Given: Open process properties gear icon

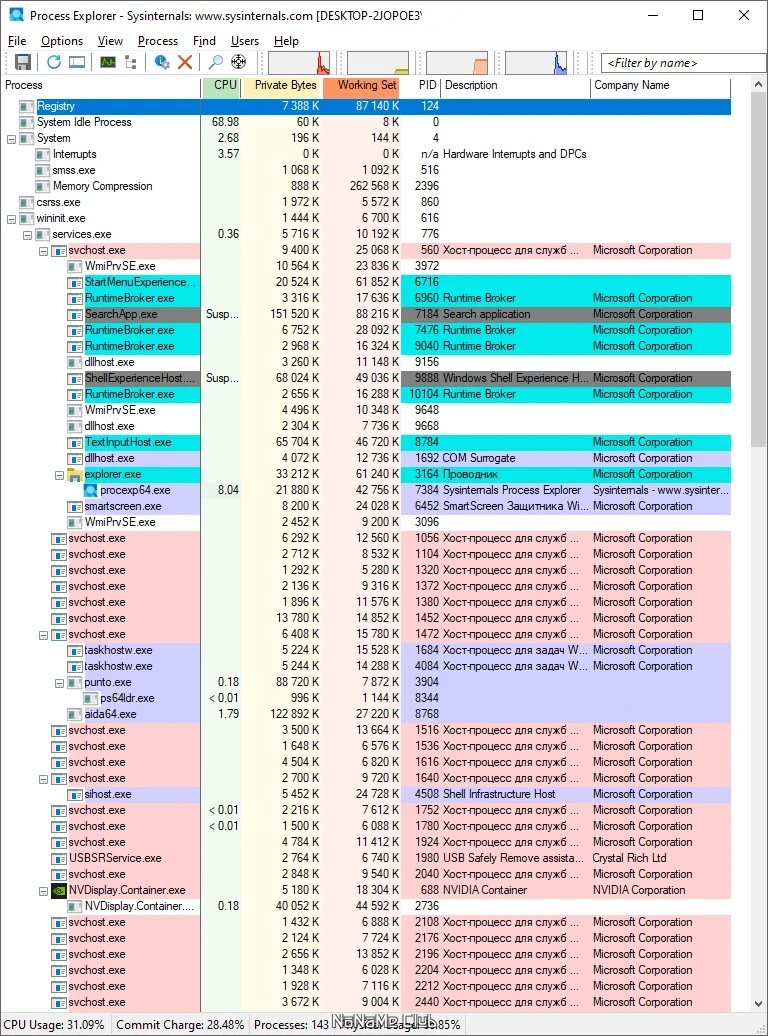Looking at the screenshot, I should point(161,62).
